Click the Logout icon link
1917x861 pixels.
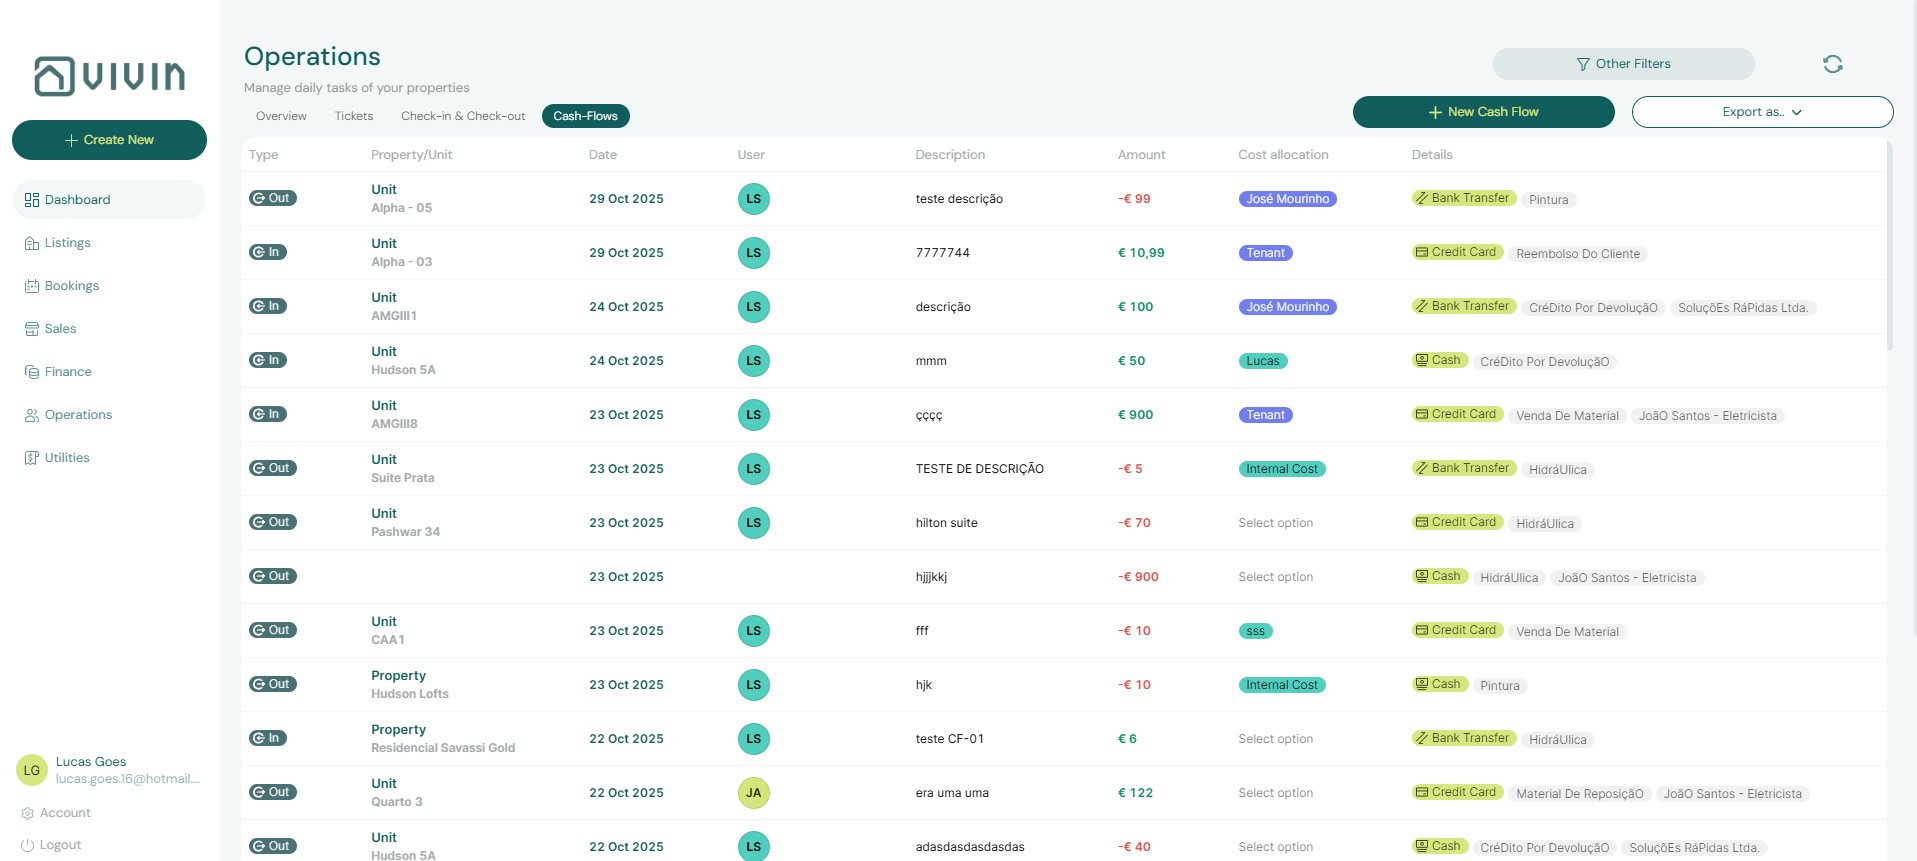pos(28,845)
